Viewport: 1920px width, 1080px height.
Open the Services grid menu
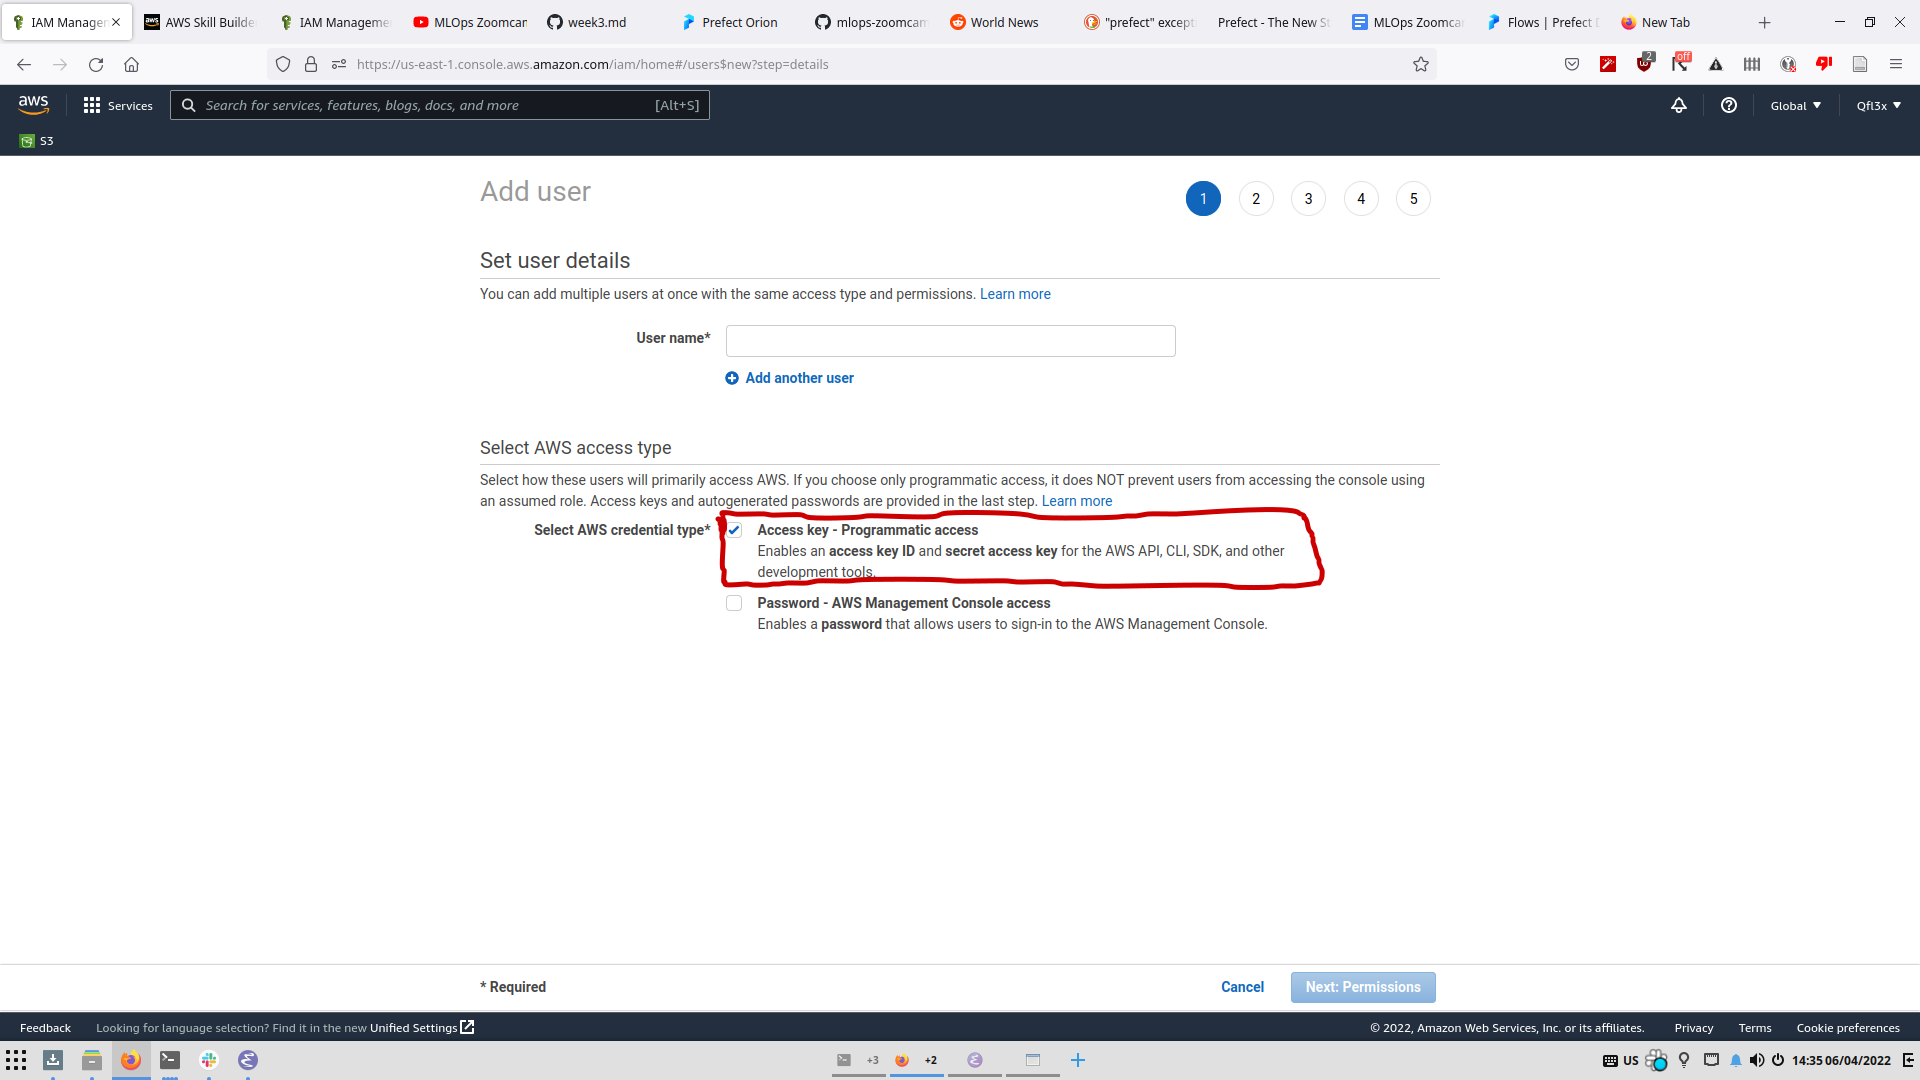coord(92,105)
